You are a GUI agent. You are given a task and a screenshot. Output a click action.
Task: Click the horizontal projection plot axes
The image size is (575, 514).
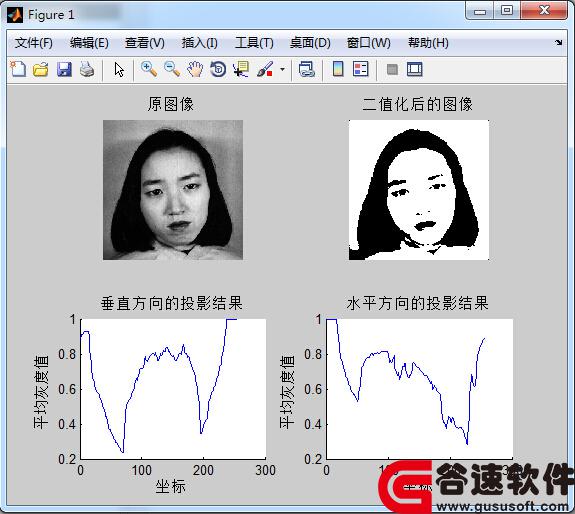(420, 389)
